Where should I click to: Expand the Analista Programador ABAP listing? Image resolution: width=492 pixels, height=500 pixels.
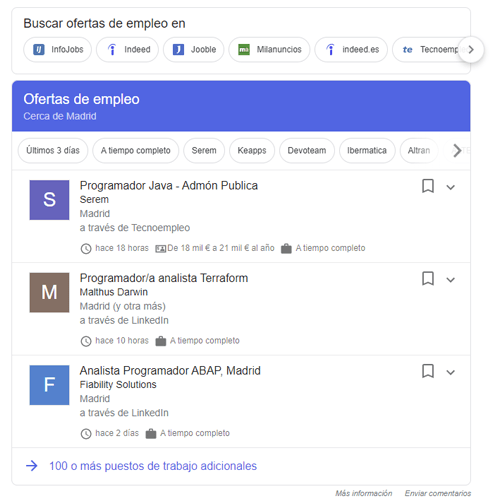(451, 372)
